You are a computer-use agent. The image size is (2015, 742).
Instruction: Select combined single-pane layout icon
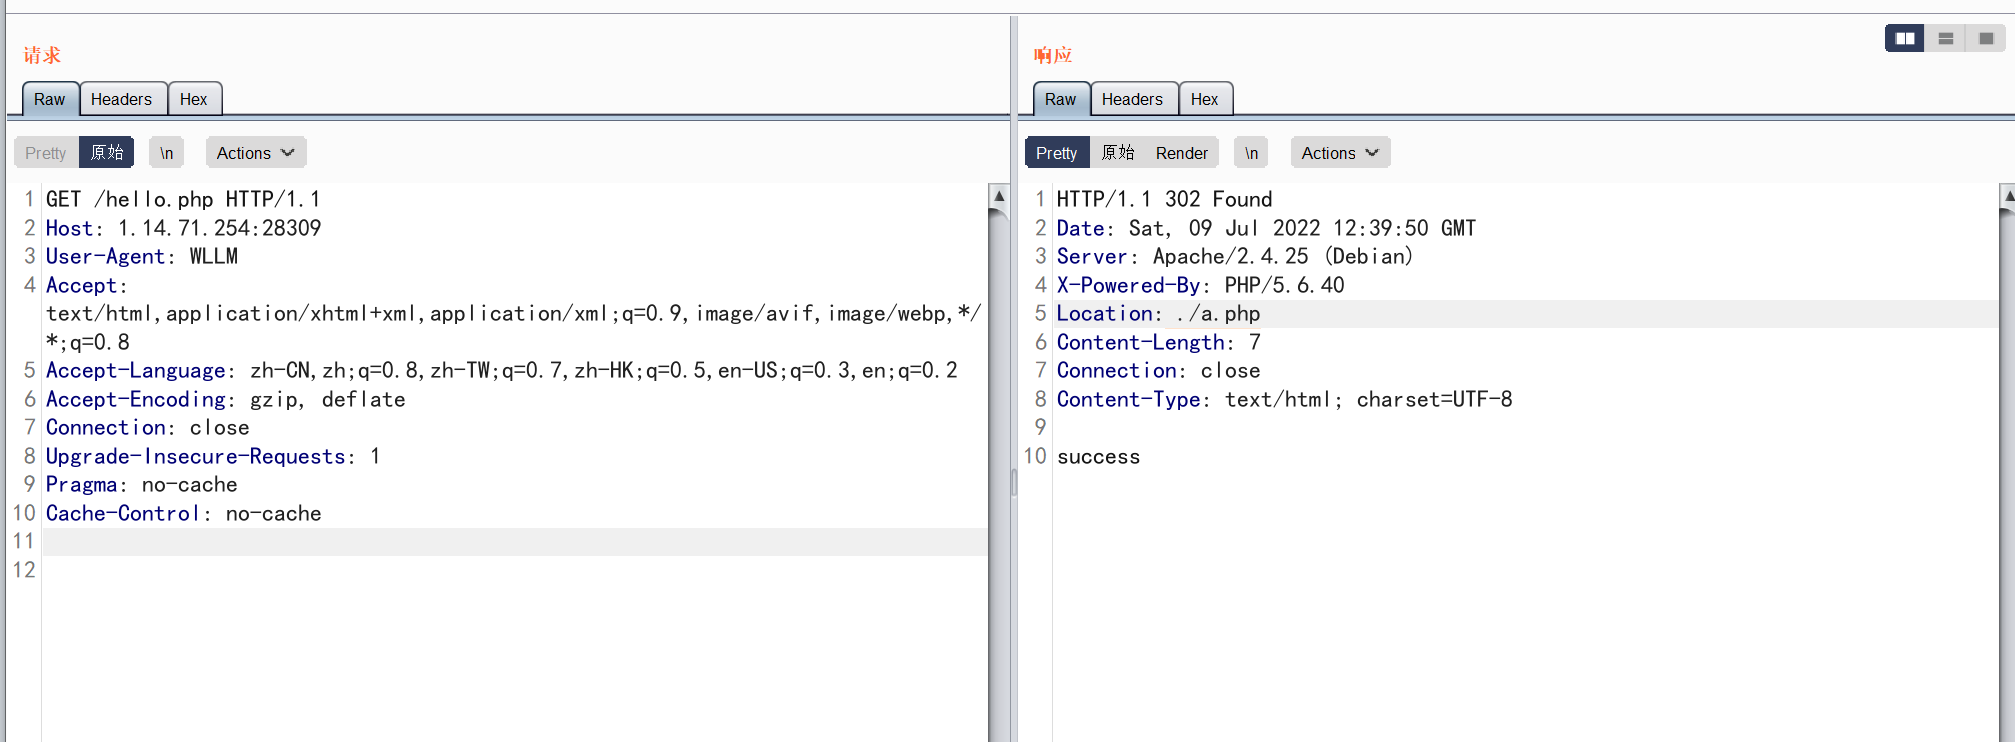tap(1986, 38)
